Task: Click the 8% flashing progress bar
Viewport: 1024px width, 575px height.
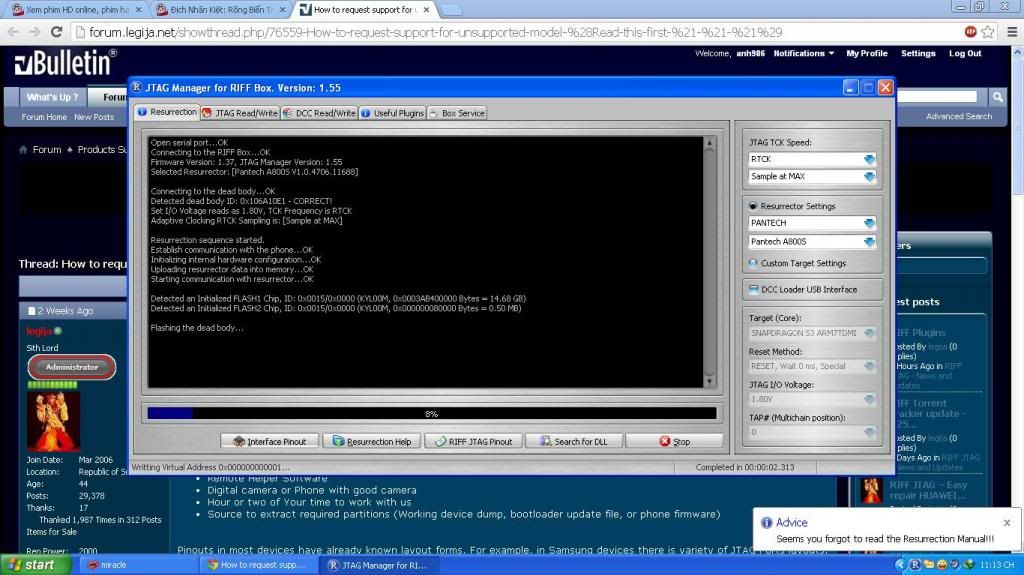Action: 432,414
